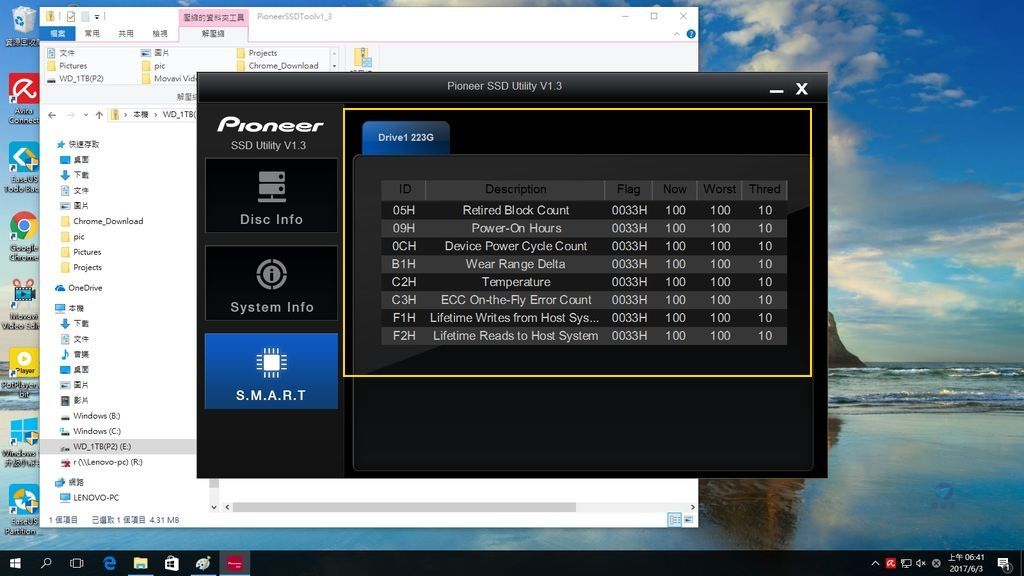Select the S.M.A.R.T section button
This screenshot has height=576, width=1024.
[x=271, y=371]
